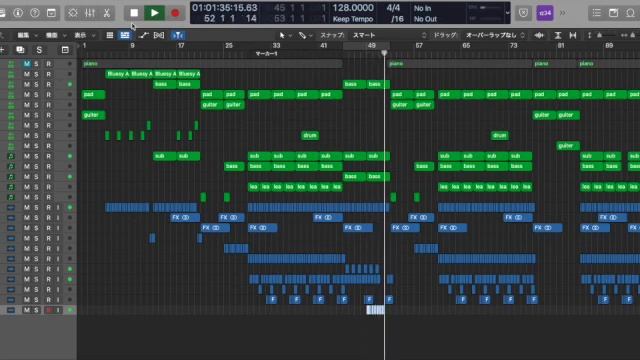
Task: Disable red record-arm on the bottom track
Action: click(49, 310)
